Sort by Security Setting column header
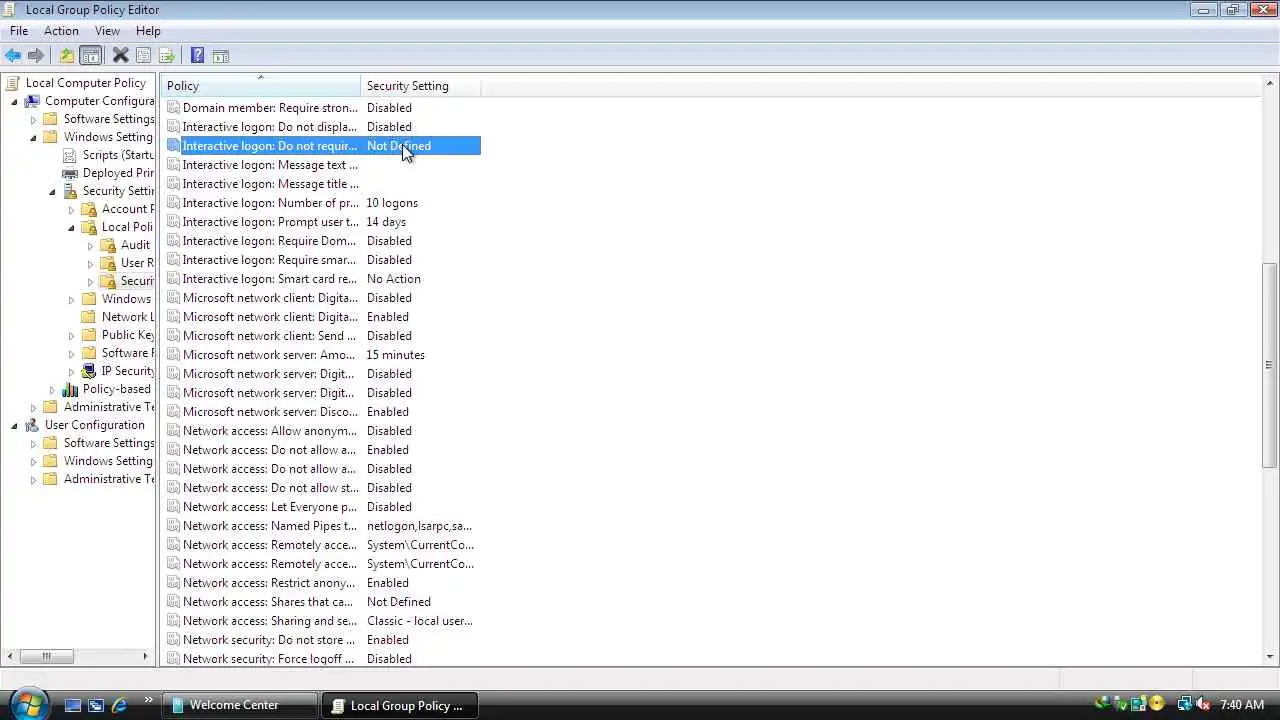This screenshot has height=720, width=1280. click(x=420, y=86)
